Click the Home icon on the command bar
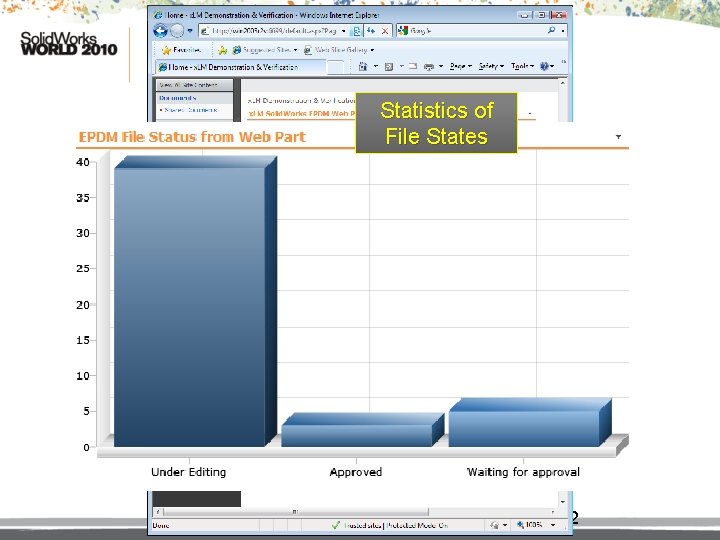 [x=363, y=67]
